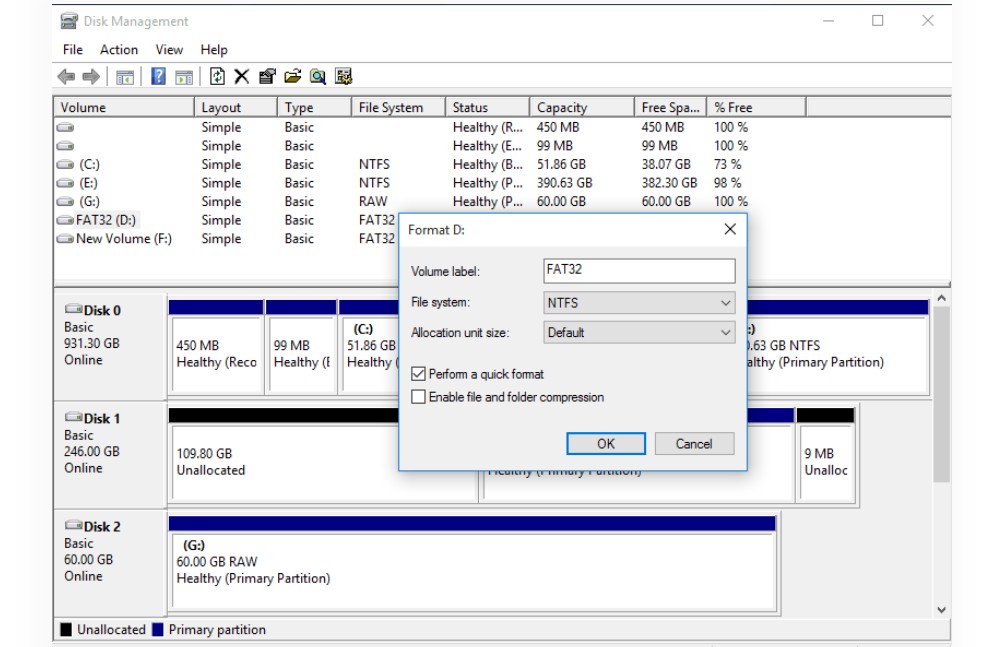Click the drive icon of the New Volume (F:) row

coord(65,239)
